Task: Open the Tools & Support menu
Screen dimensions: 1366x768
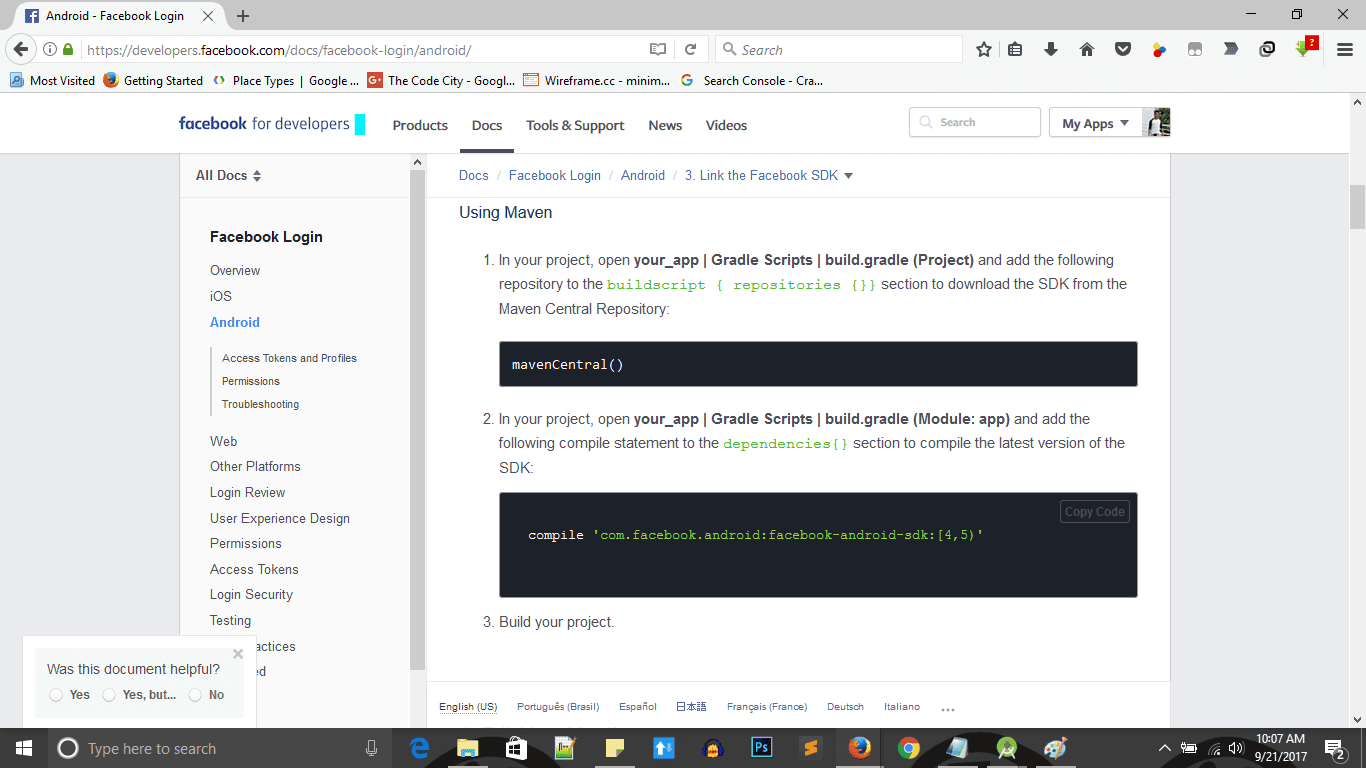Action: (575, 125)
